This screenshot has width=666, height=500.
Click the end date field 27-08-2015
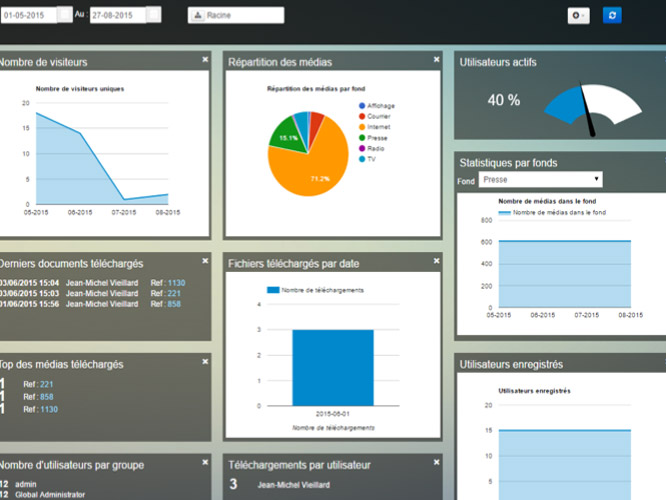(x=116, y=15)
